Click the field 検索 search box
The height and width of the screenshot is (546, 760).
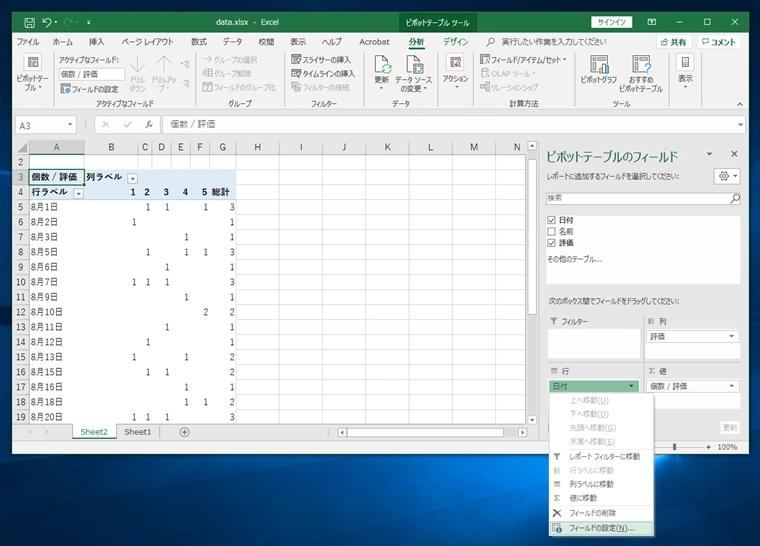pyautogui.click(x=638, y=198)
